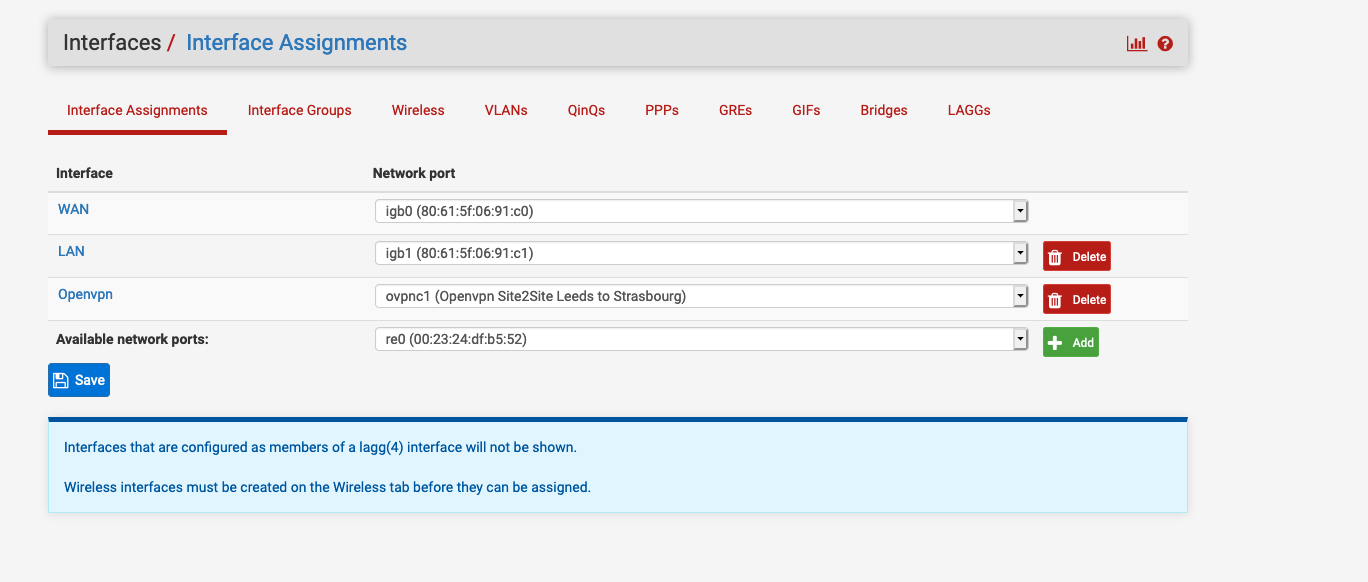Select the GIFs tab
Viewport: 1368px width, 582px height.
[806, 110]
